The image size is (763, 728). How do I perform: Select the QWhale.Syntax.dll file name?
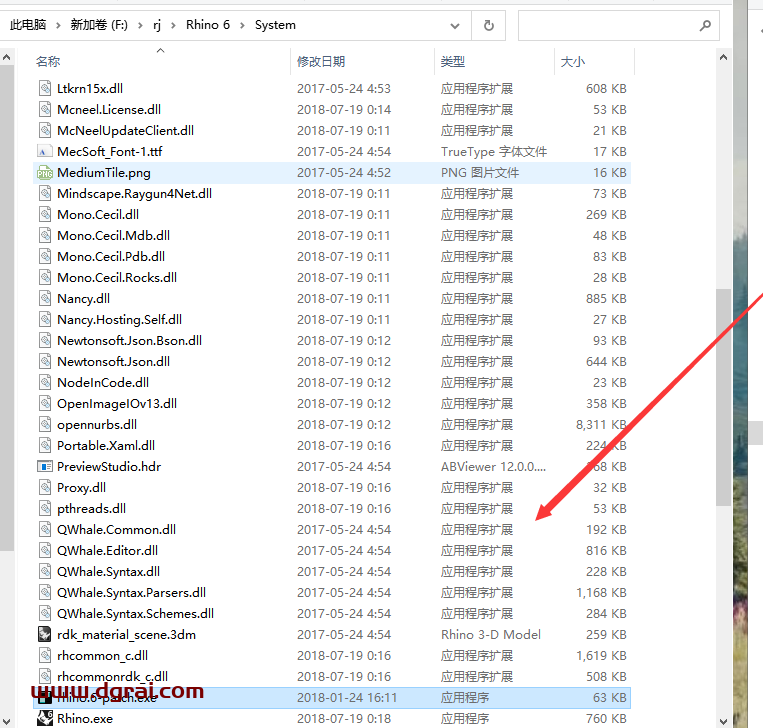pos(109,572)
